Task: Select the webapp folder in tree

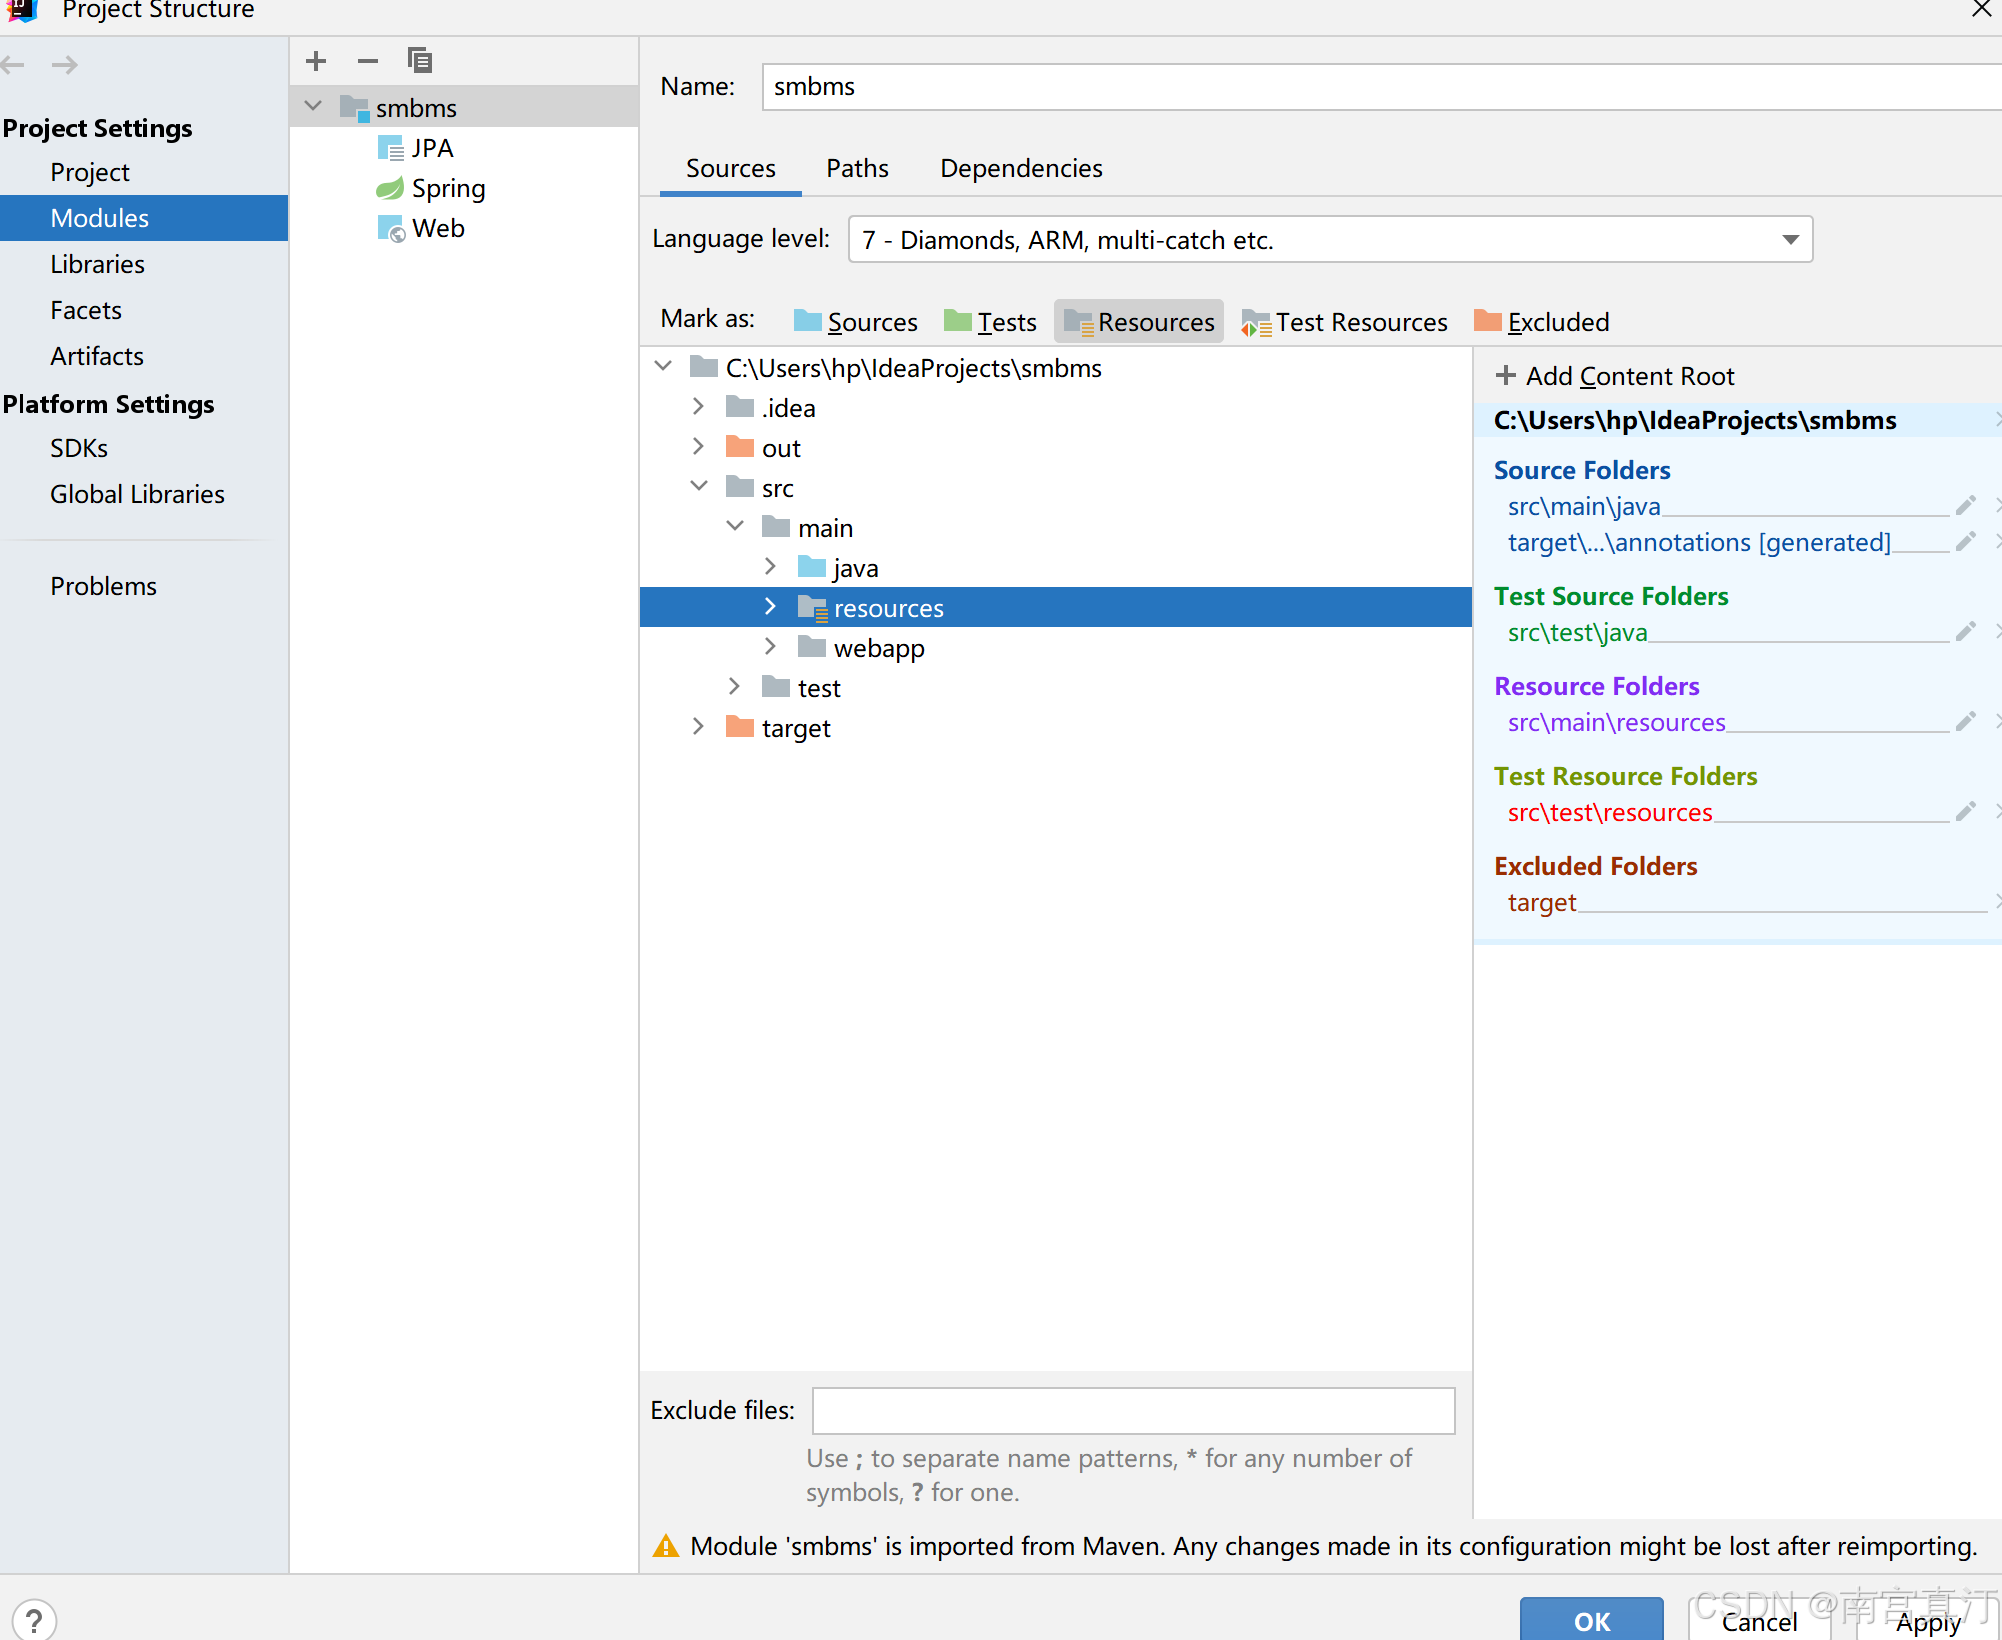Action: click(878, 648)
